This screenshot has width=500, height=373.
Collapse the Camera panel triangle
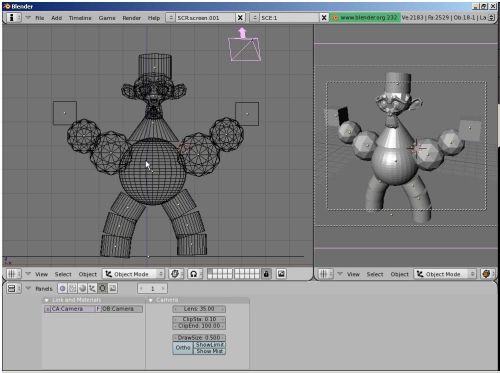tap(151, 300)
